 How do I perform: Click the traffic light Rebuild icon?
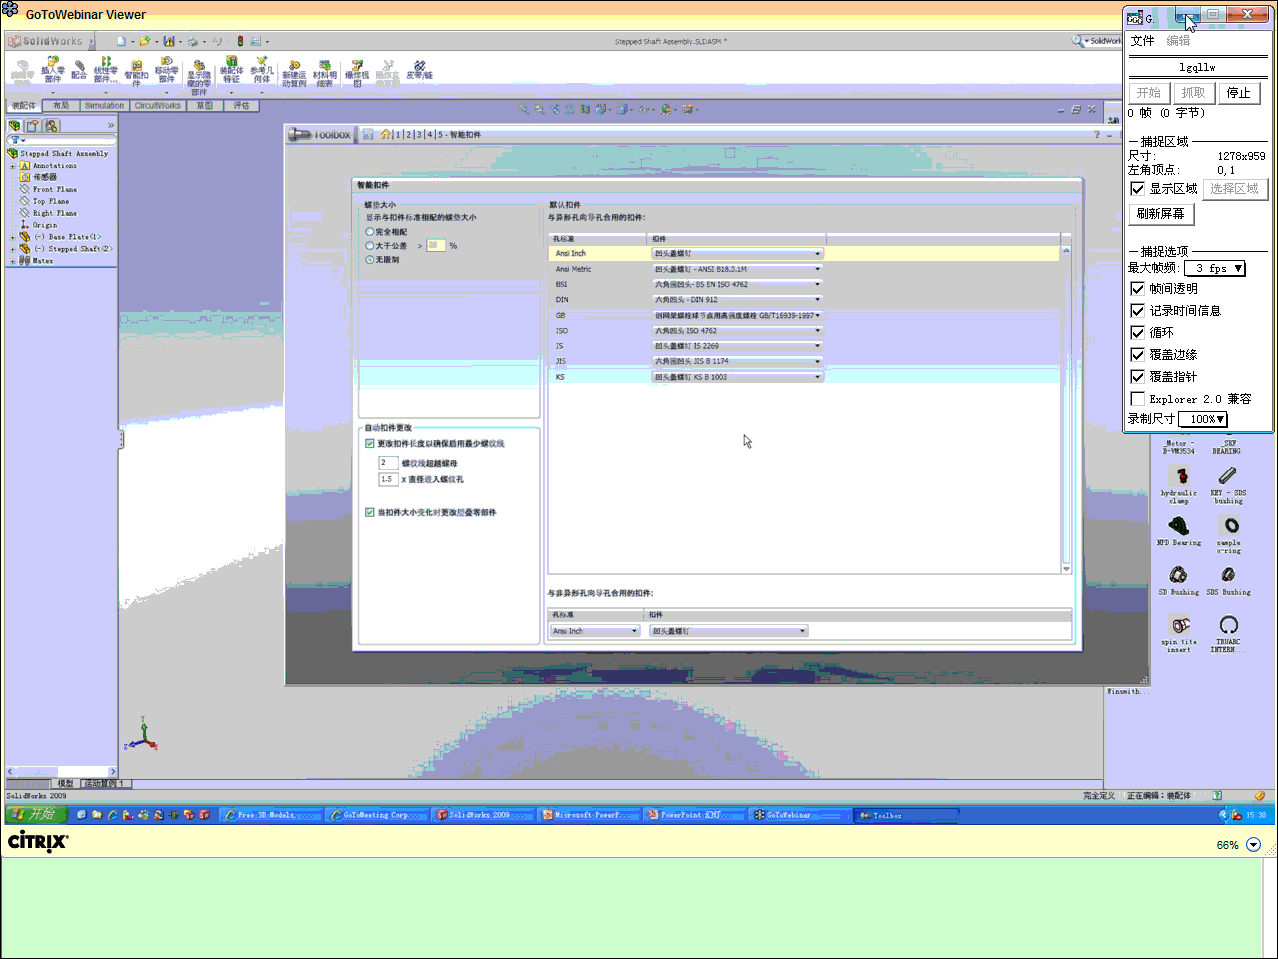tap(240, 41)
